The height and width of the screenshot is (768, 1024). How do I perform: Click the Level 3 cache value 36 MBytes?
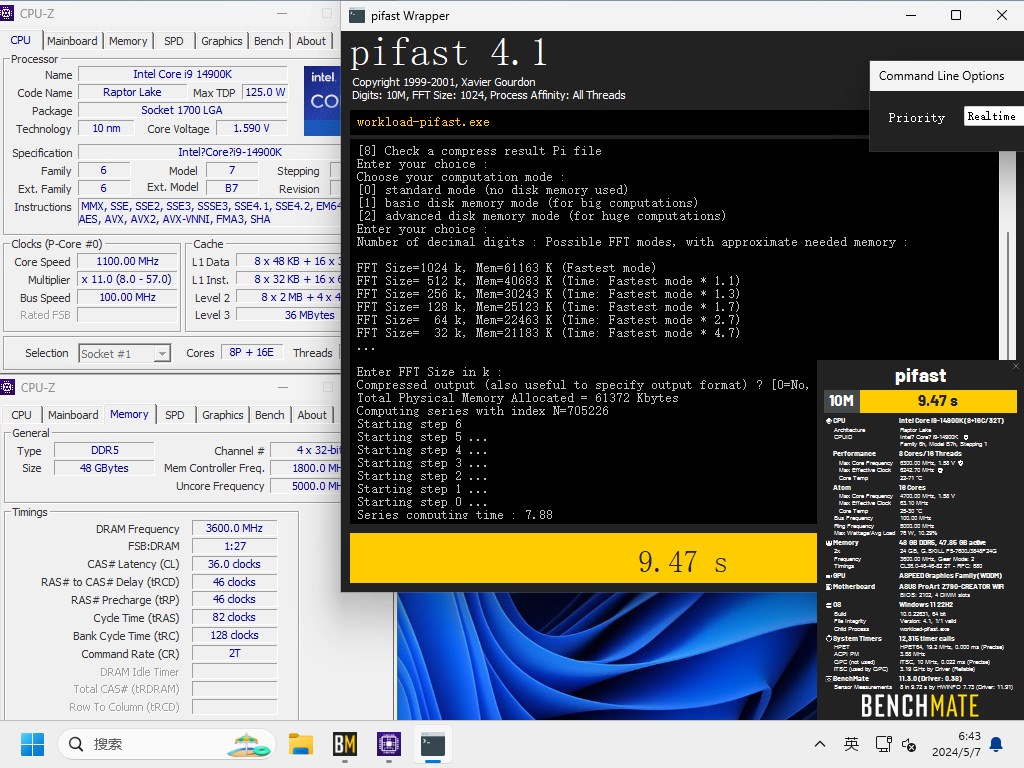coord(288,315)
